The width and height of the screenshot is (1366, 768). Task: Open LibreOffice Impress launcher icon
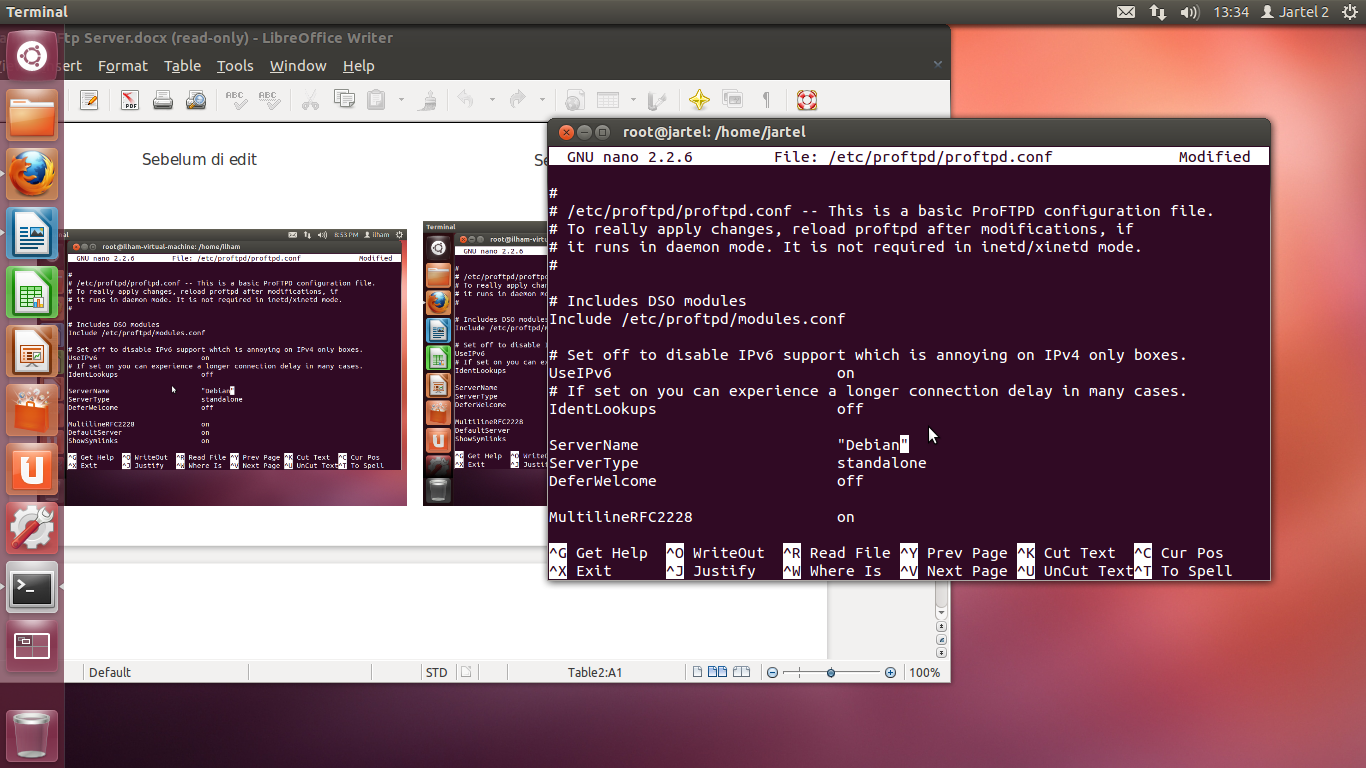tap(32, 352)
